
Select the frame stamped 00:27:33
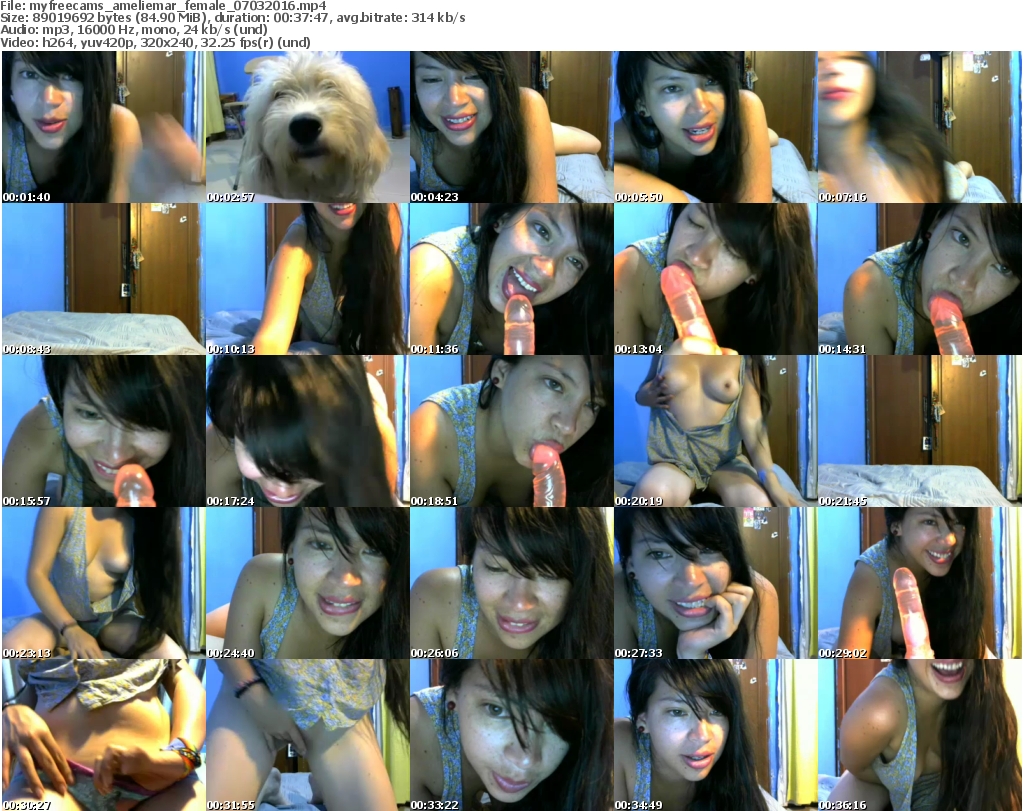click(715, 583)
